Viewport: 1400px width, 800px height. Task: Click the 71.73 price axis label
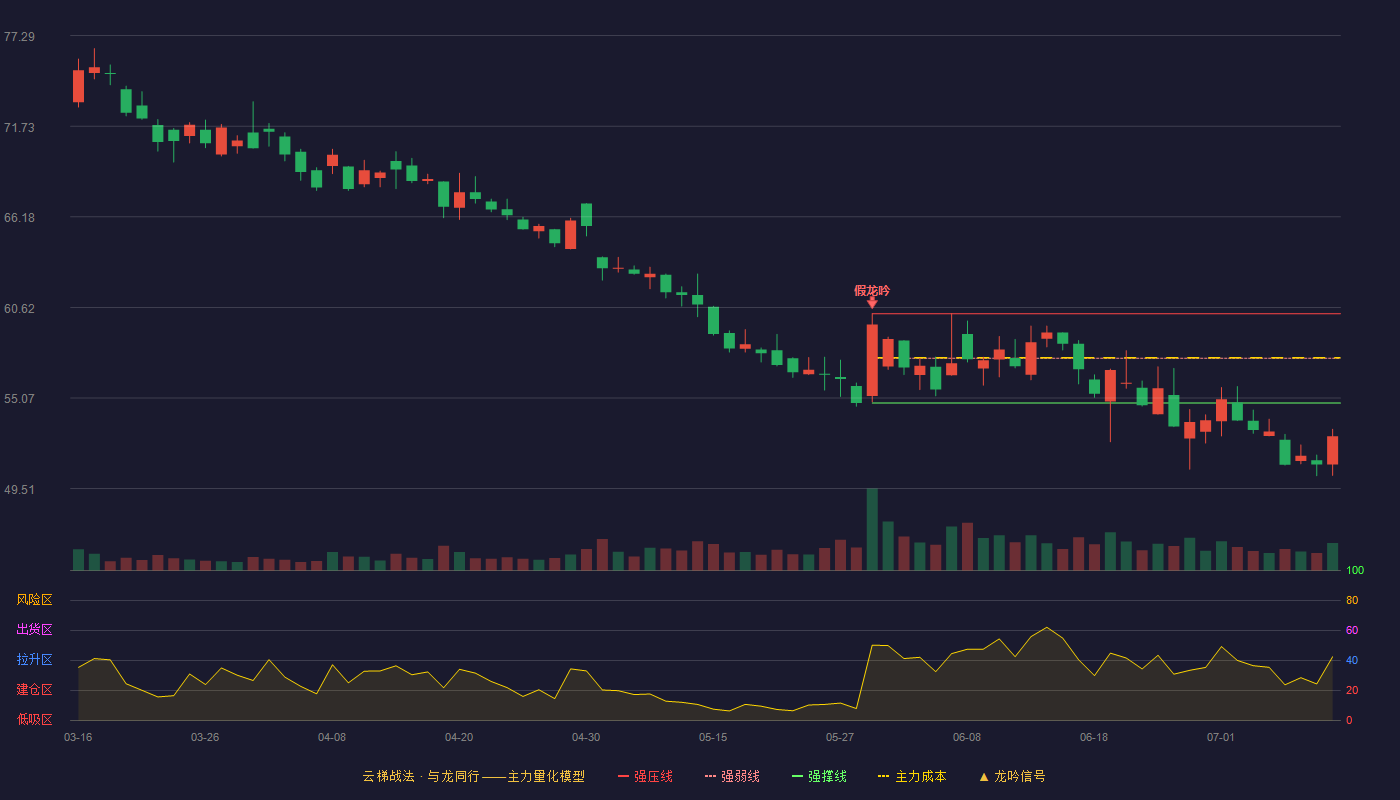coord(19,127)
